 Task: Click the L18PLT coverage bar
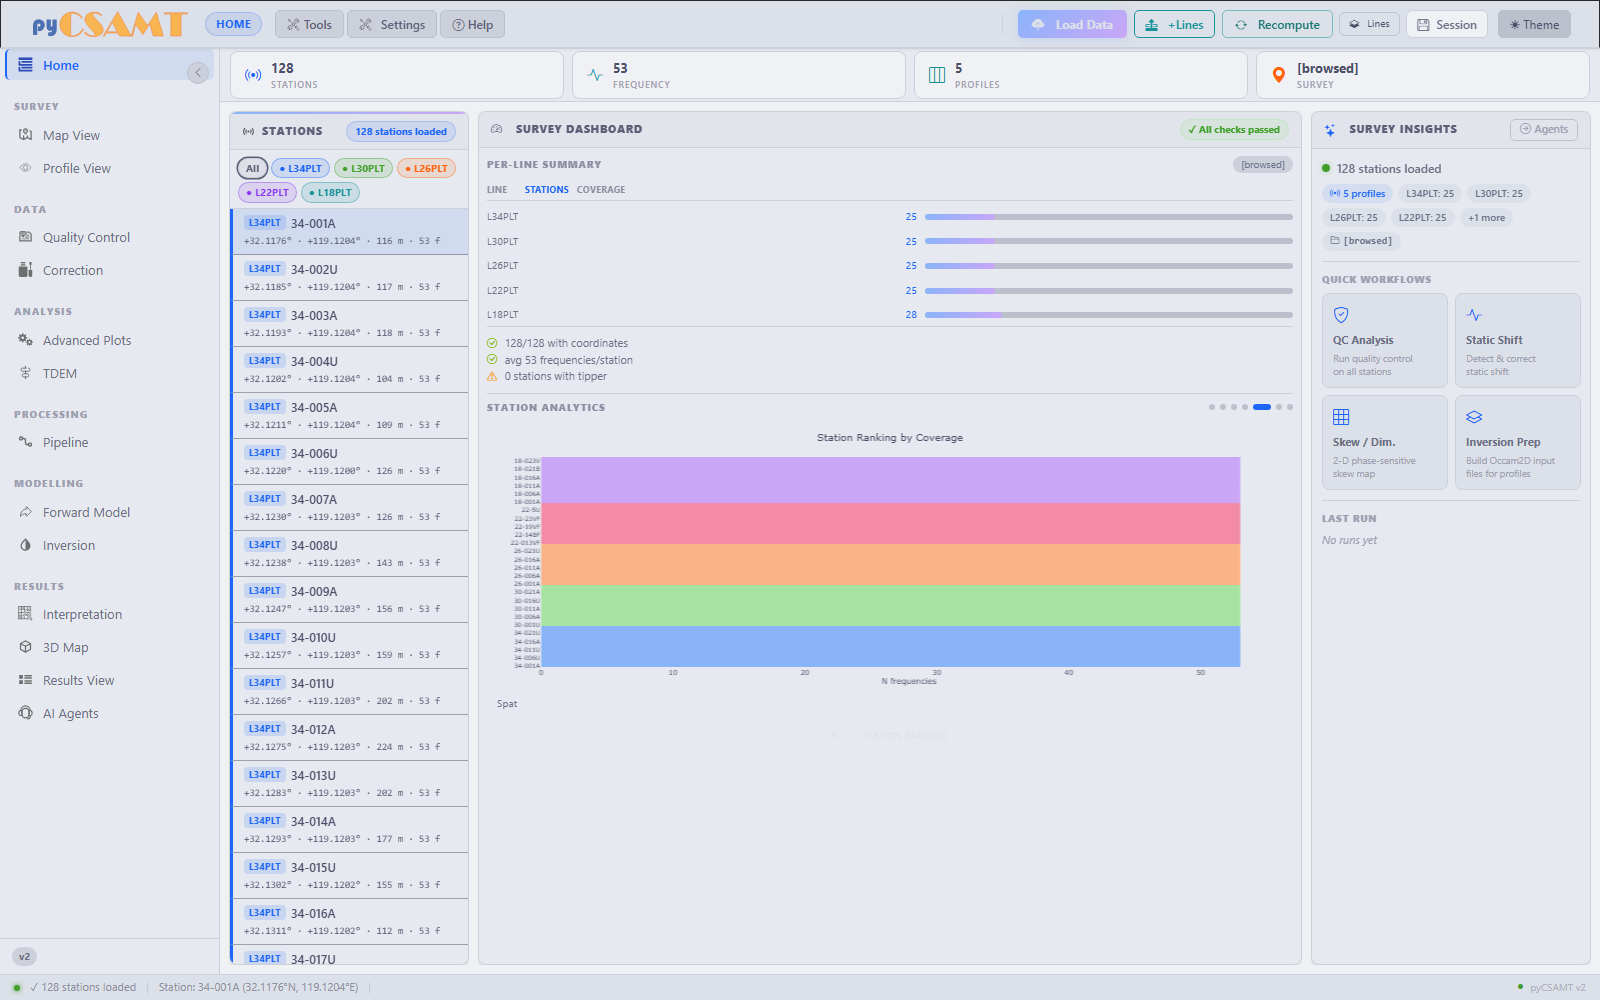point(1108,314)
